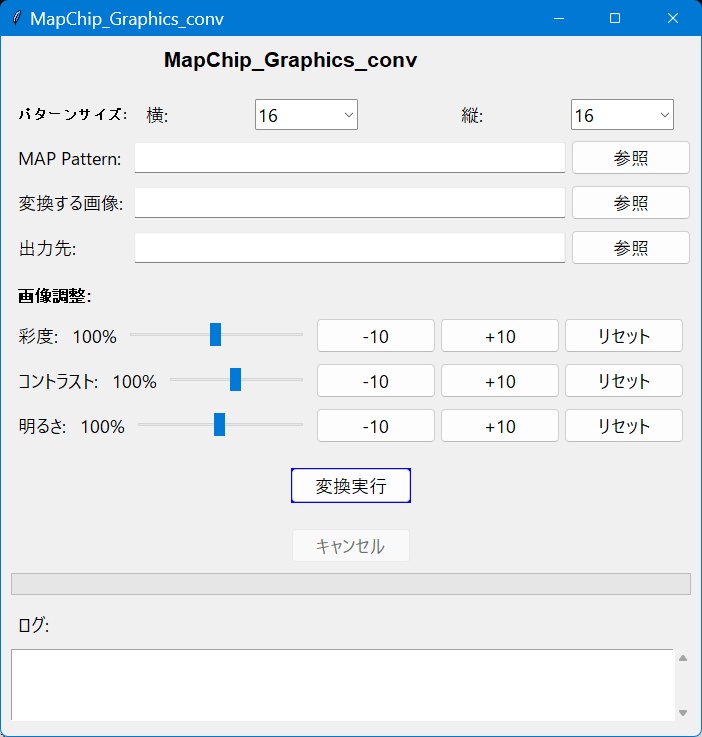702x737 pixels.
Task: Click the パターンサイズ: label
Action: [73, 114]
